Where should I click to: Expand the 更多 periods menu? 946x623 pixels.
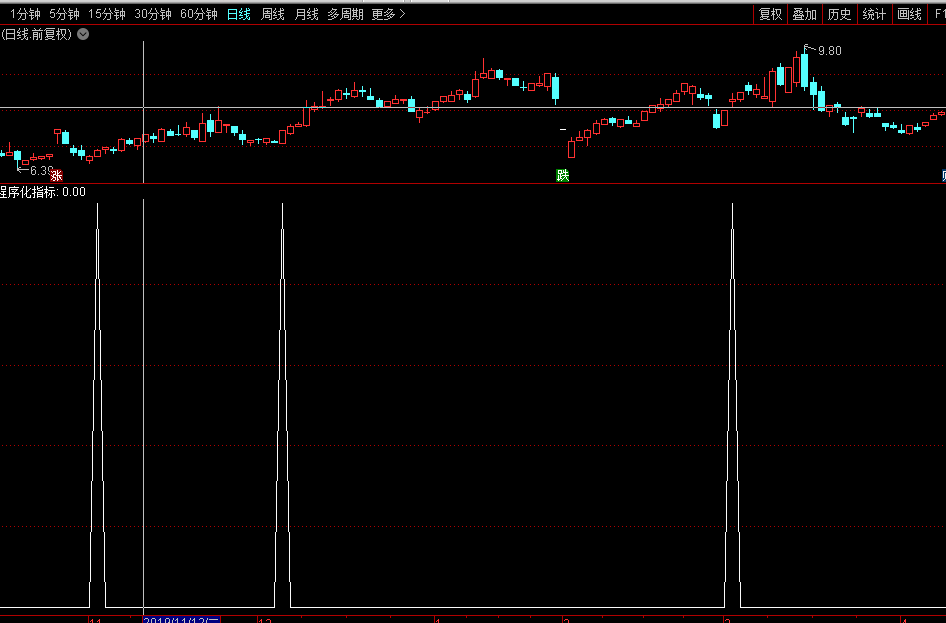388,14
